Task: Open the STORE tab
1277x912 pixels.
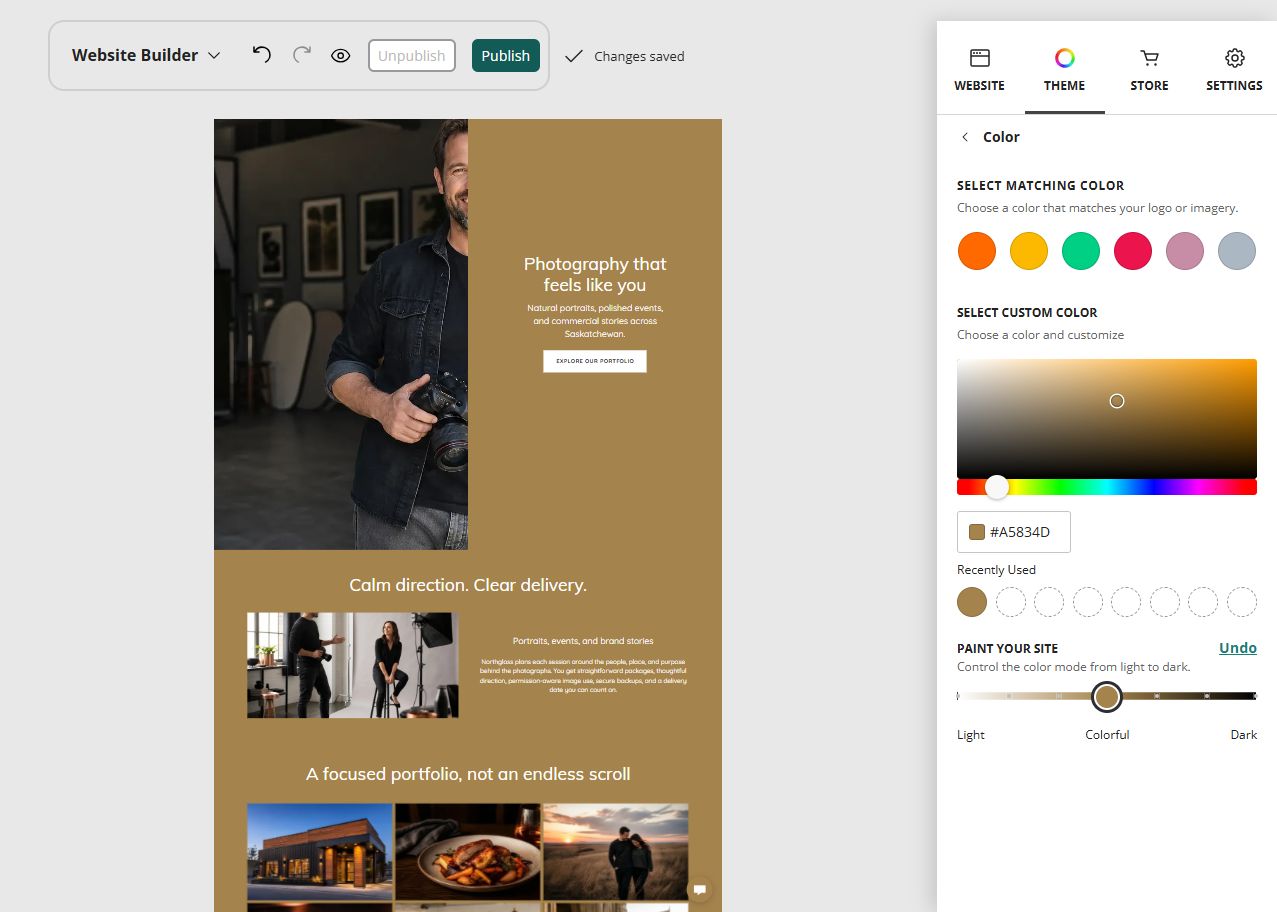Action: coord(1150,70)
